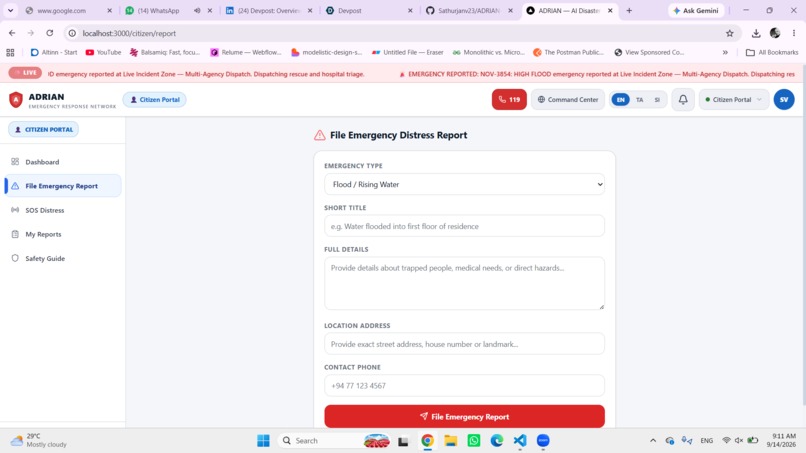Reload the page

click(x=50, y=33)
